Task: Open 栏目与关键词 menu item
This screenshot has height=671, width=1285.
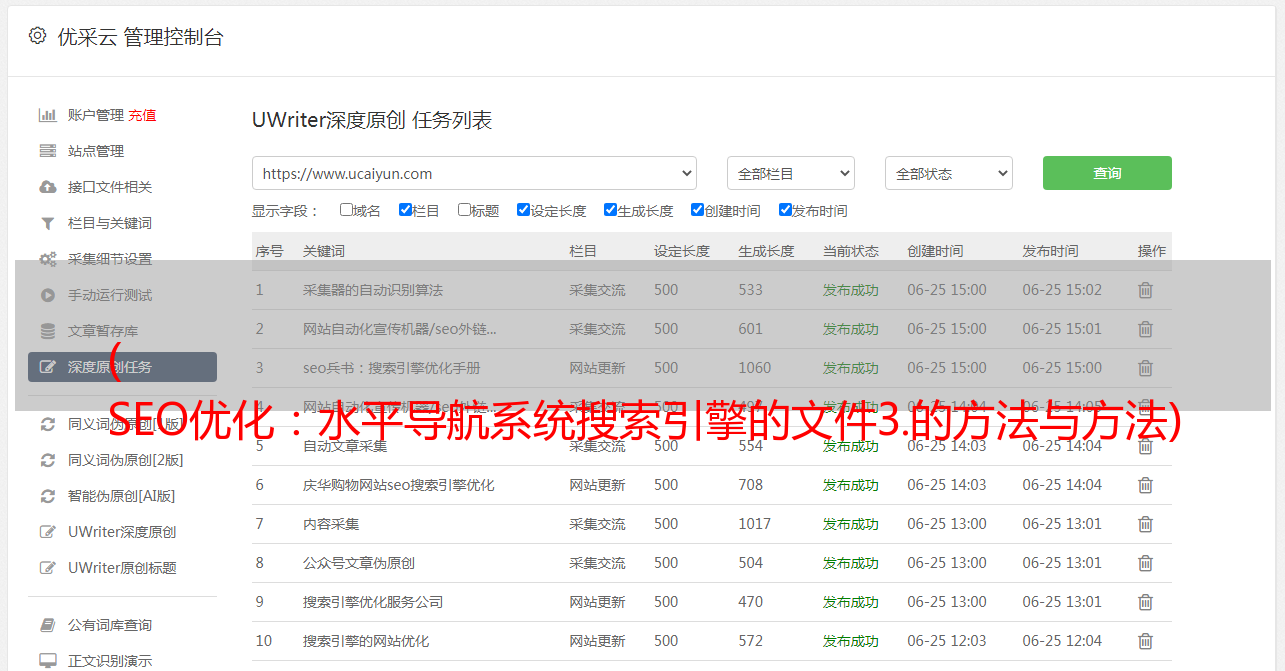Action: [x=110, y=223]
